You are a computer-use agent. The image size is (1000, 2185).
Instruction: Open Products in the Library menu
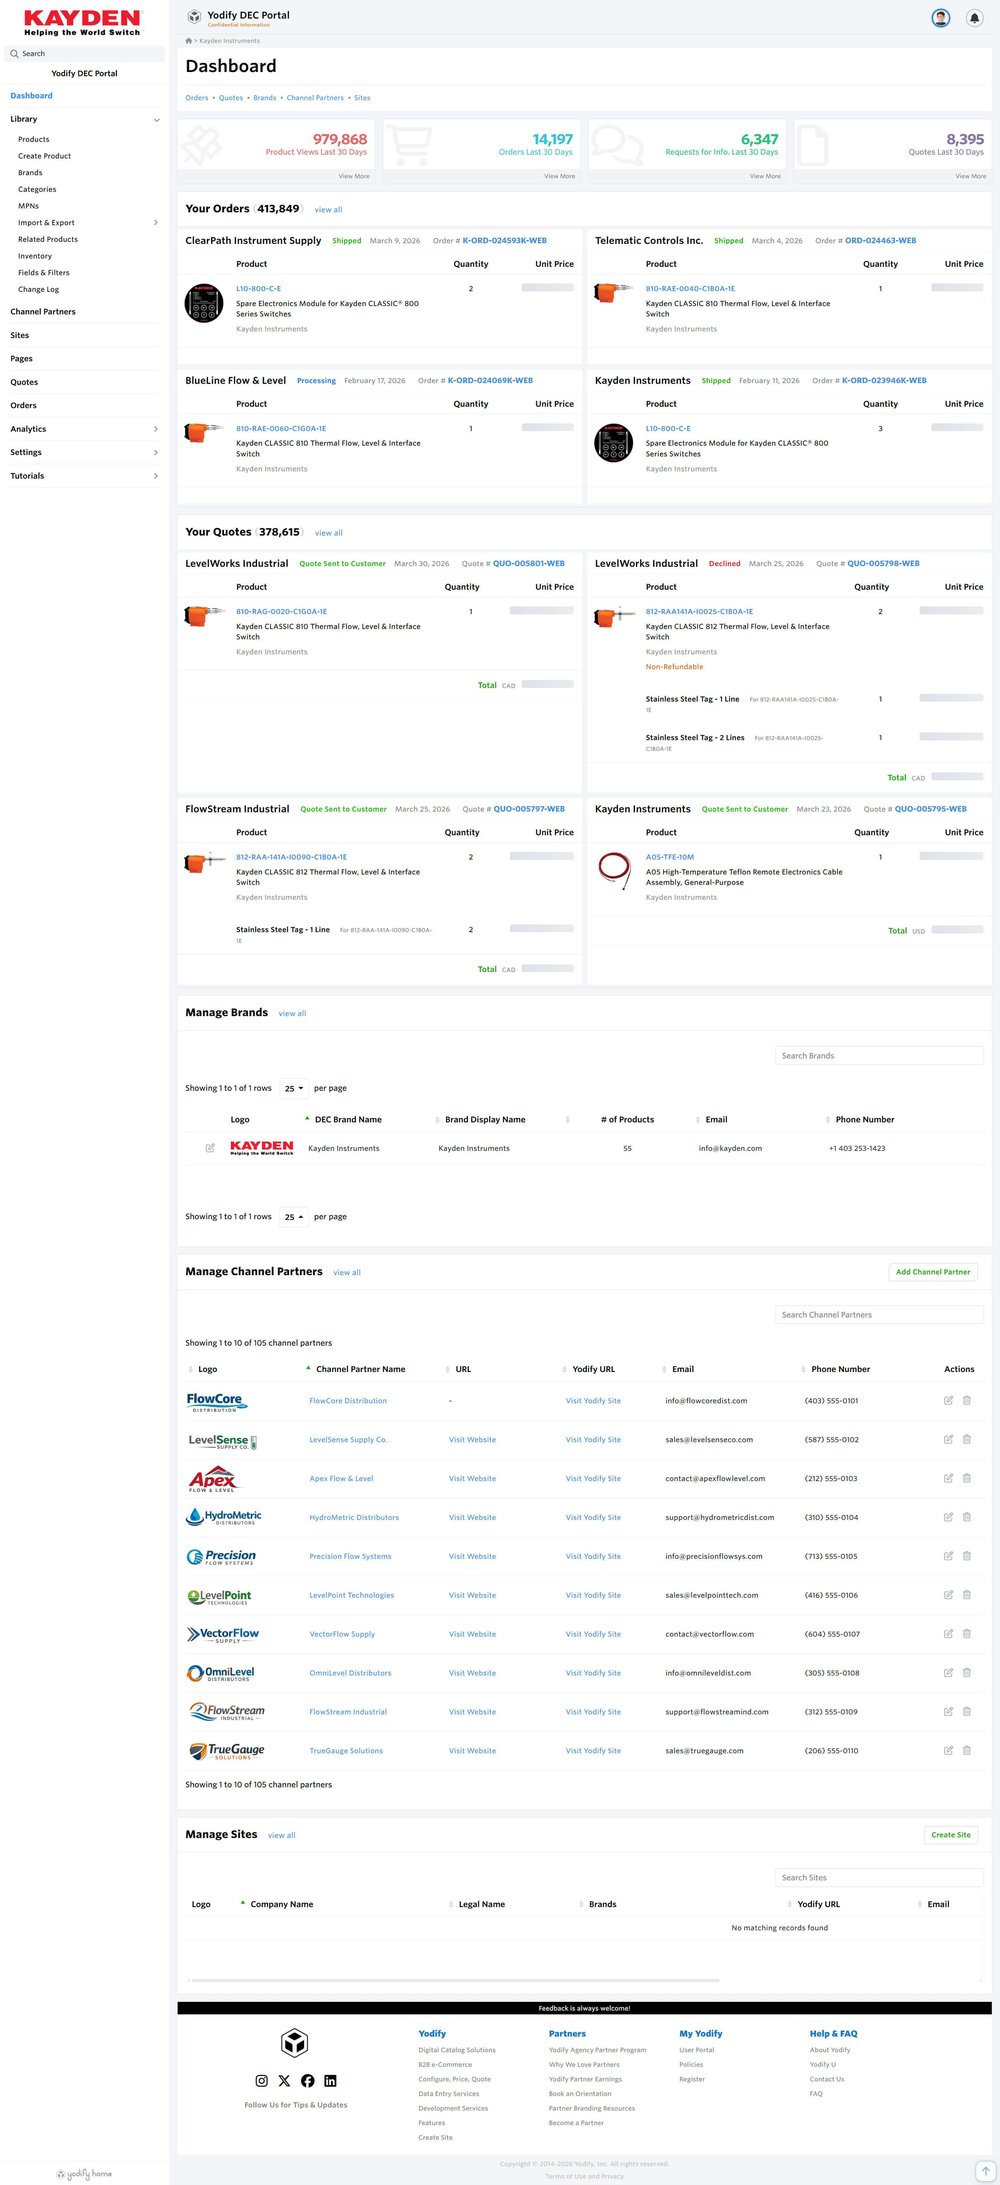[x=34, y=140]
